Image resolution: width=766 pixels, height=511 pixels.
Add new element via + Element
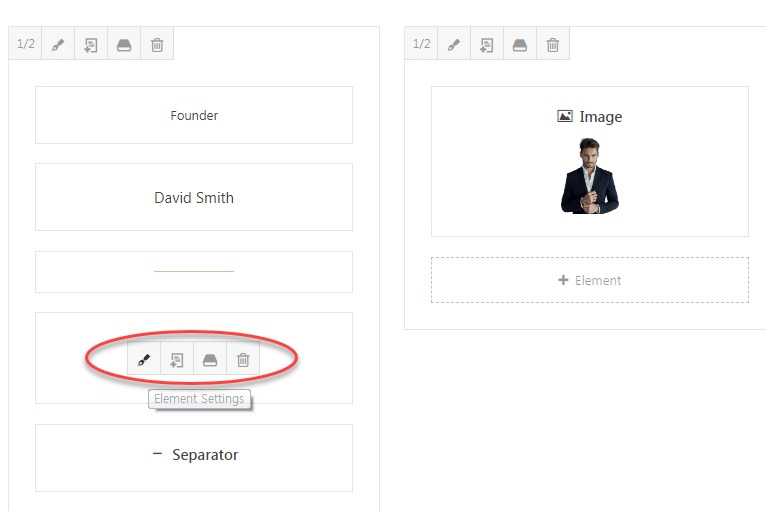(590, 280)
